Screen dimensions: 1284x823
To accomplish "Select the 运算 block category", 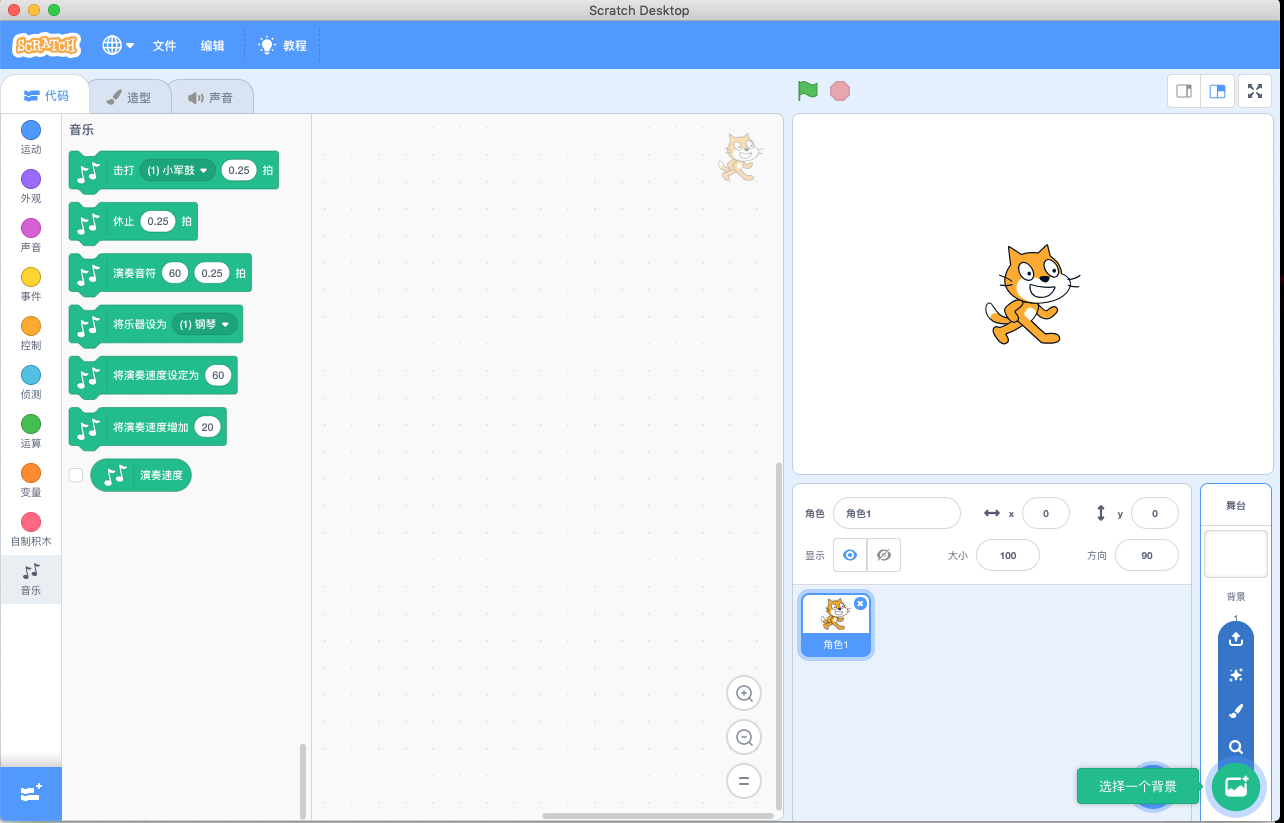I will (31, 431).
